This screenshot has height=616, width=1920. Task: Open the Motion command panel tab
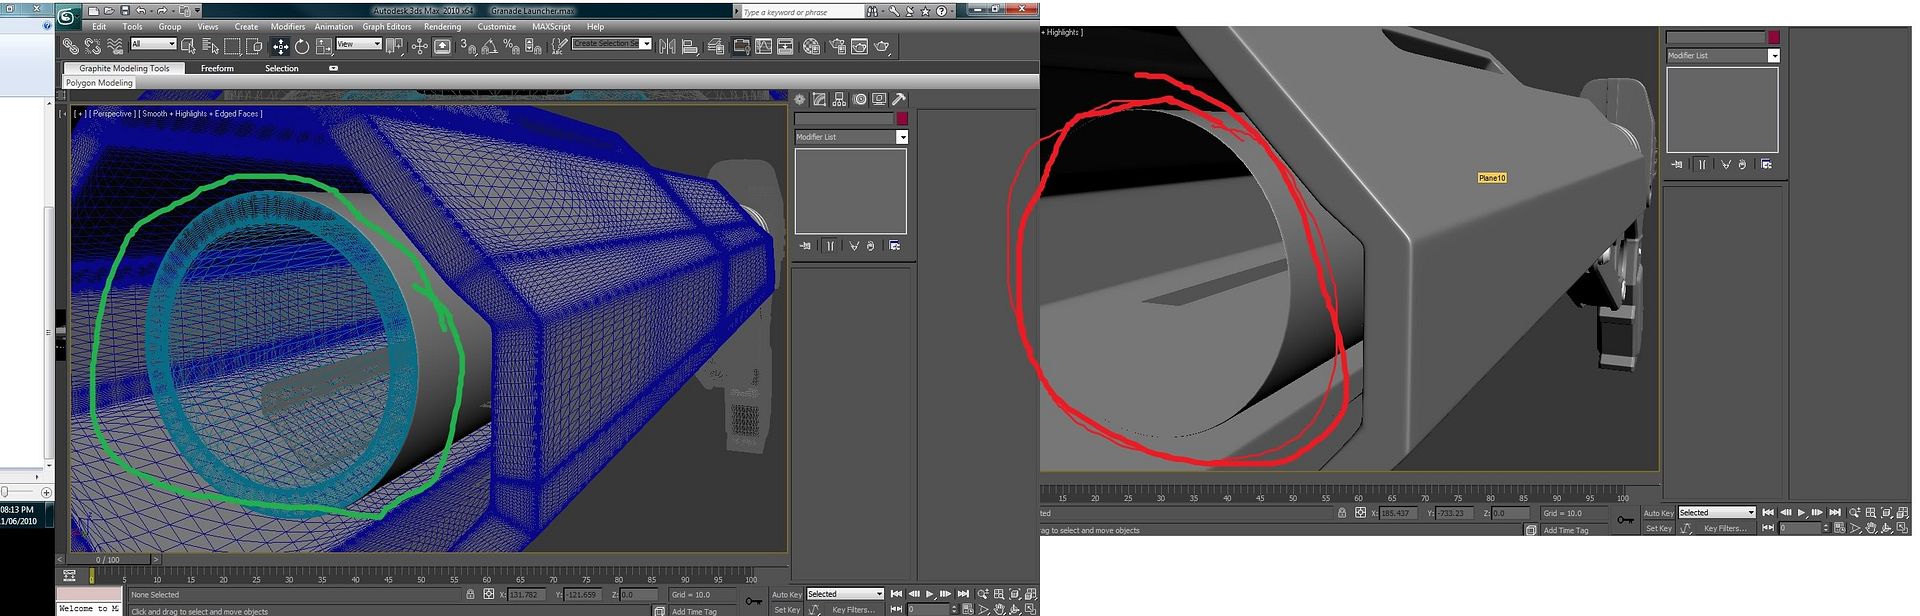859,99
